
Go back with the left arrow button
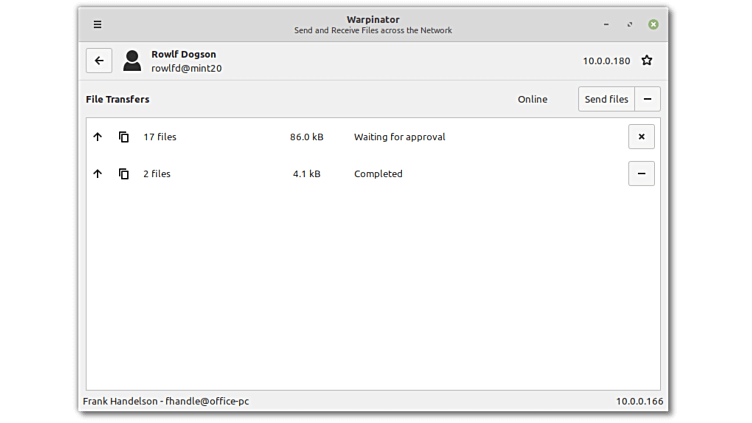coord(99,60)
